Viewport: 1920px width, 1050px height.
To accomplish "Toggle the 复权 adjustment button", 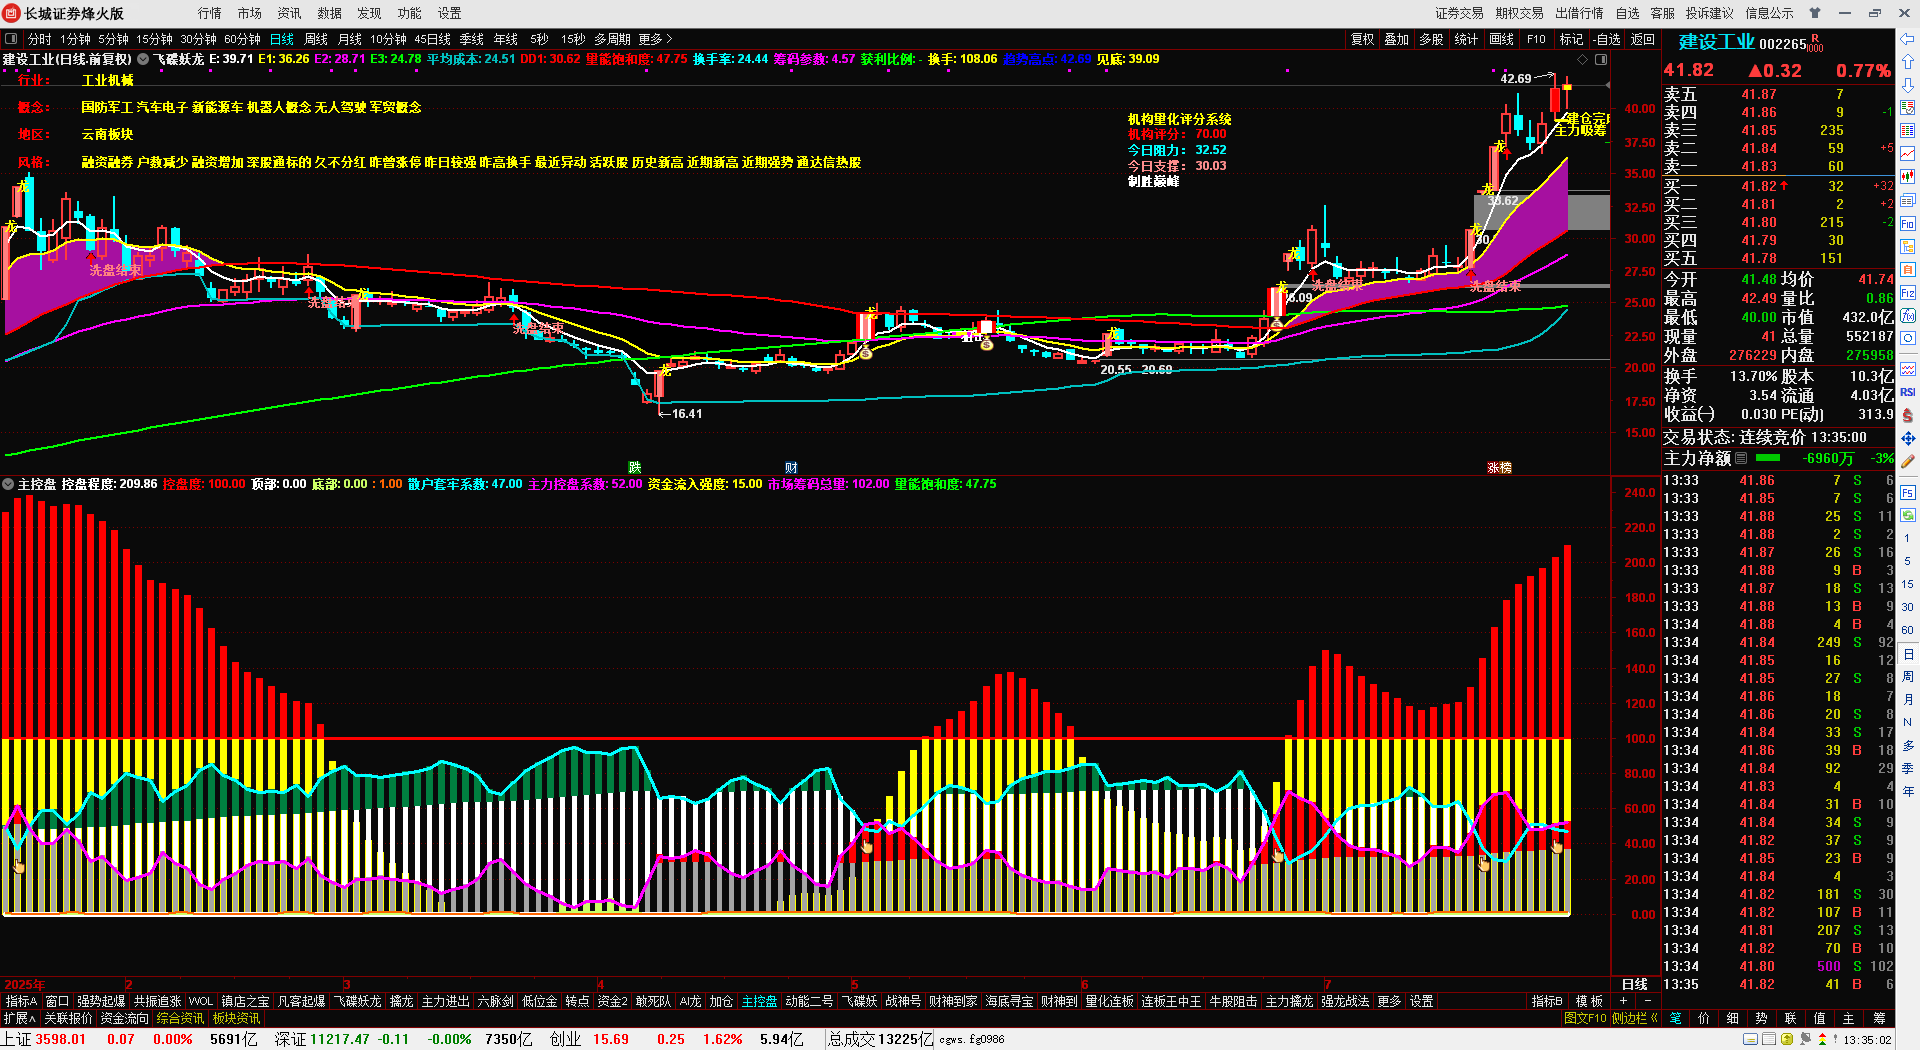I will pyautogui.click(x=1362, y=39).
